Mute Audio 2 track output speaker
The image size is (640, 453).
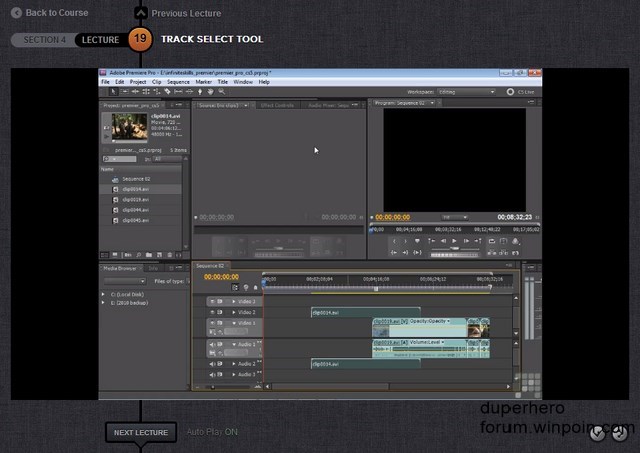click(212, 364)
